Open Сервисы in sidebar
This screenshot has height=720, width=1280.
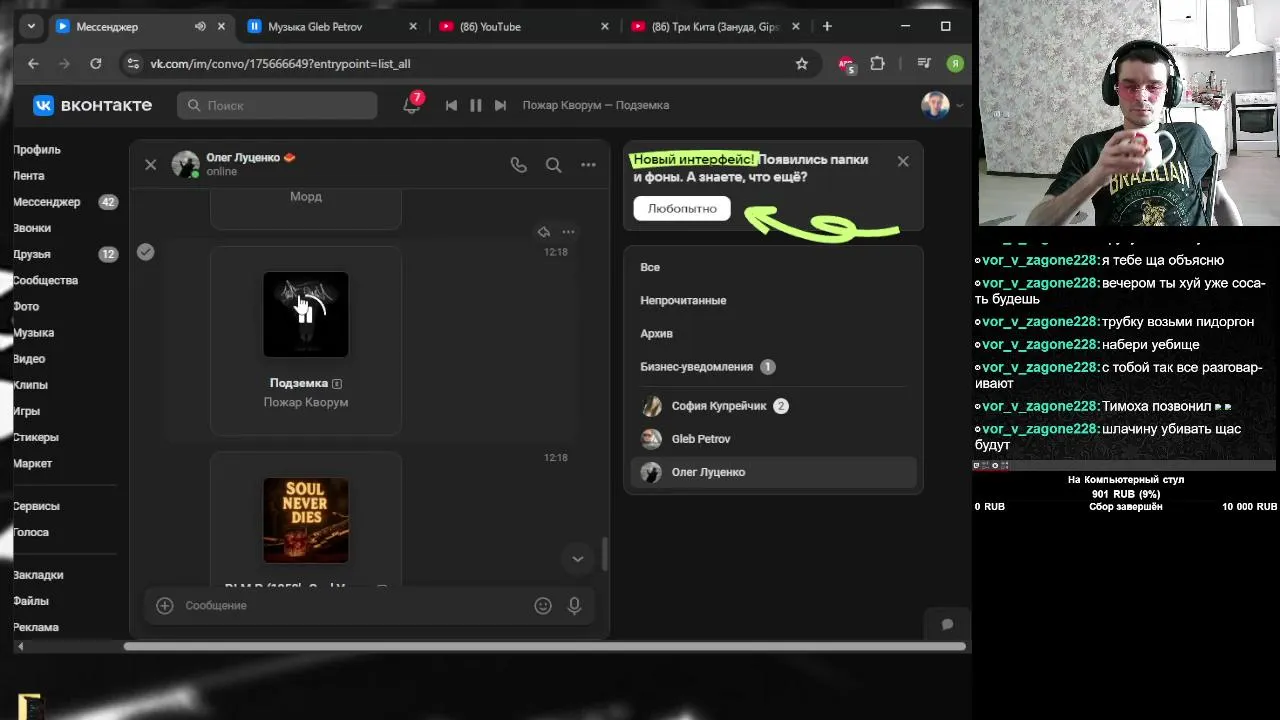36,506
